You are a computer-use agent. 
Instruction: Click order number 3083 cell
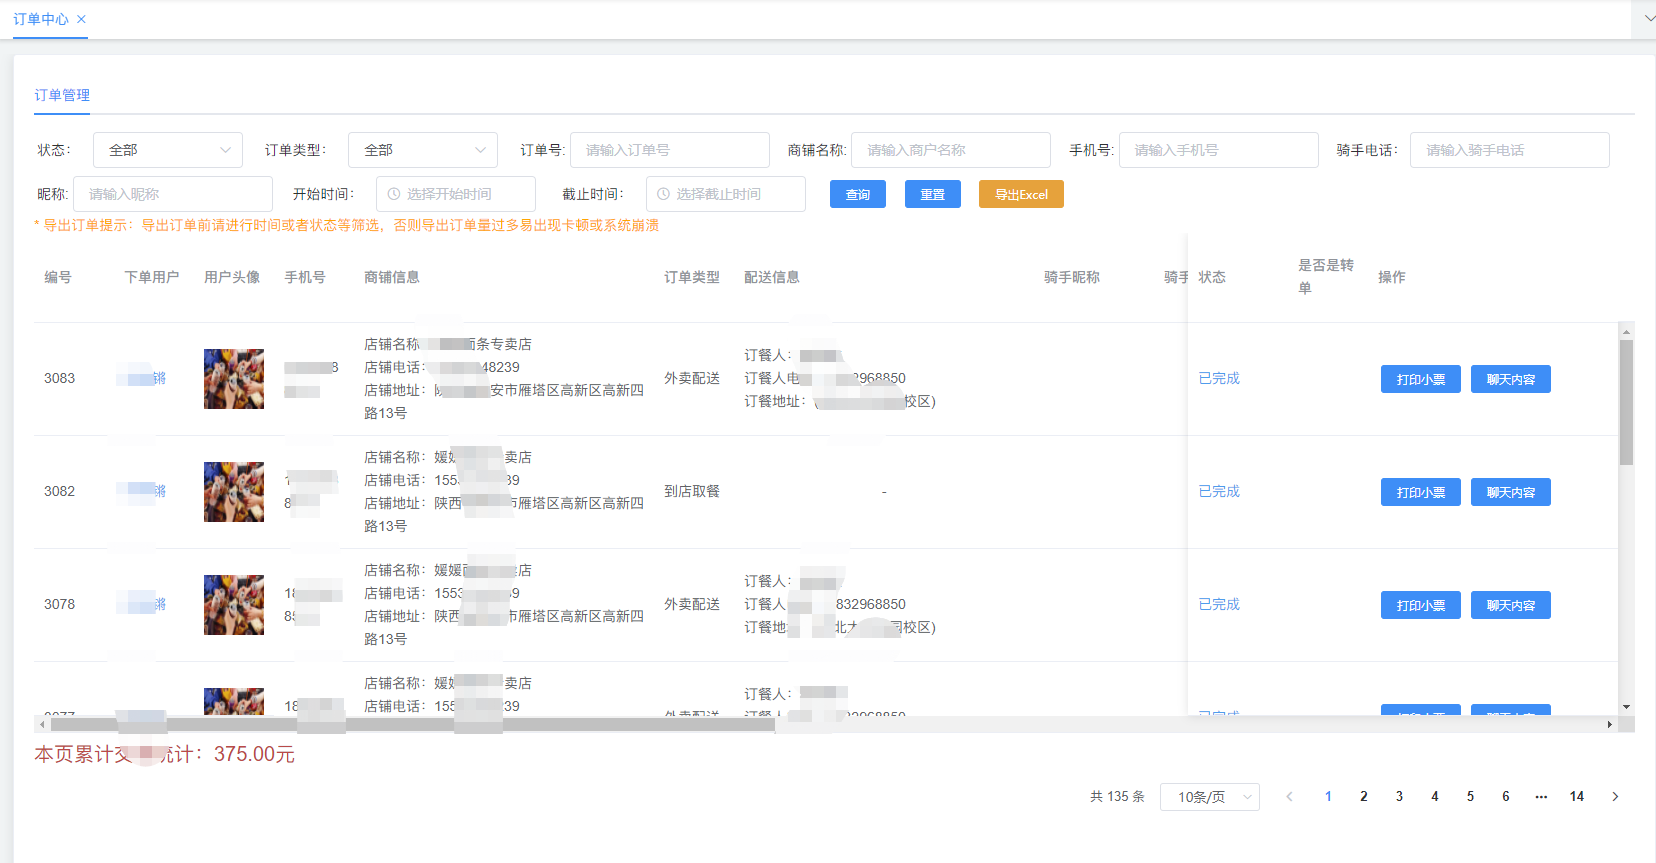tap(60, 378)
